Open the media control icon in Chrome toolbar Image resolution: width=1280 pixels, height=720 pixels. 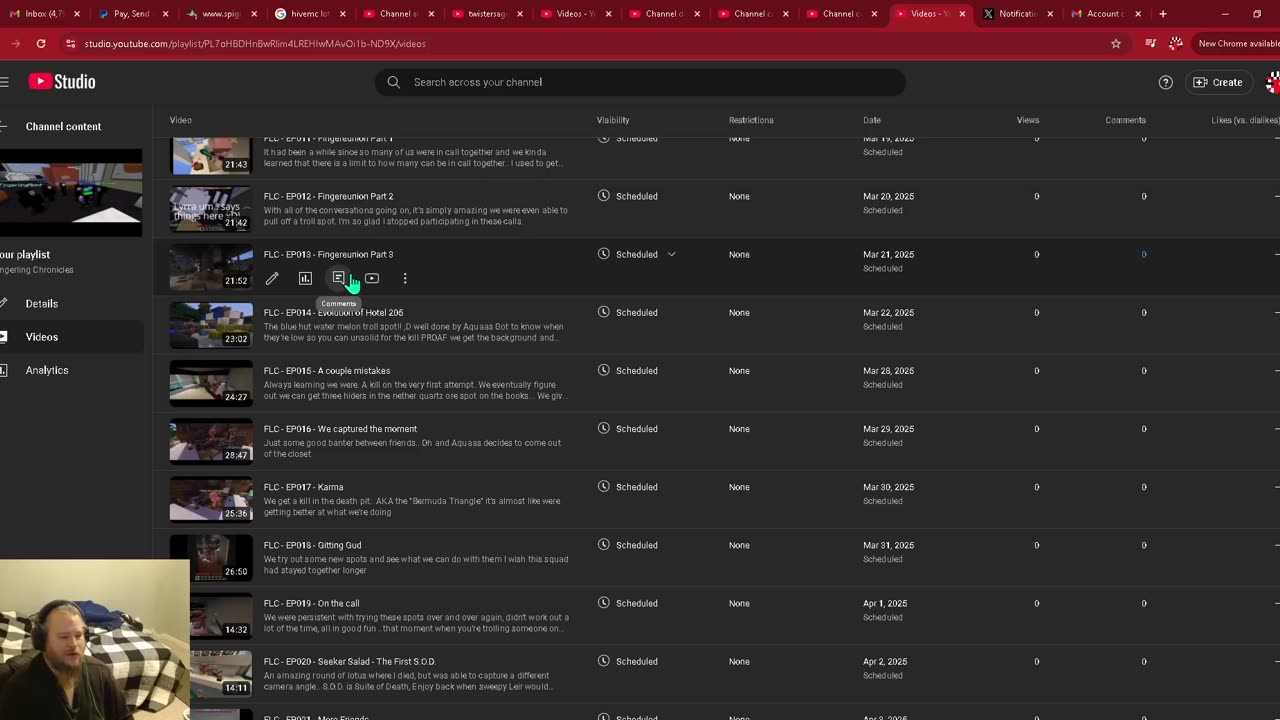click(1150, 44)
